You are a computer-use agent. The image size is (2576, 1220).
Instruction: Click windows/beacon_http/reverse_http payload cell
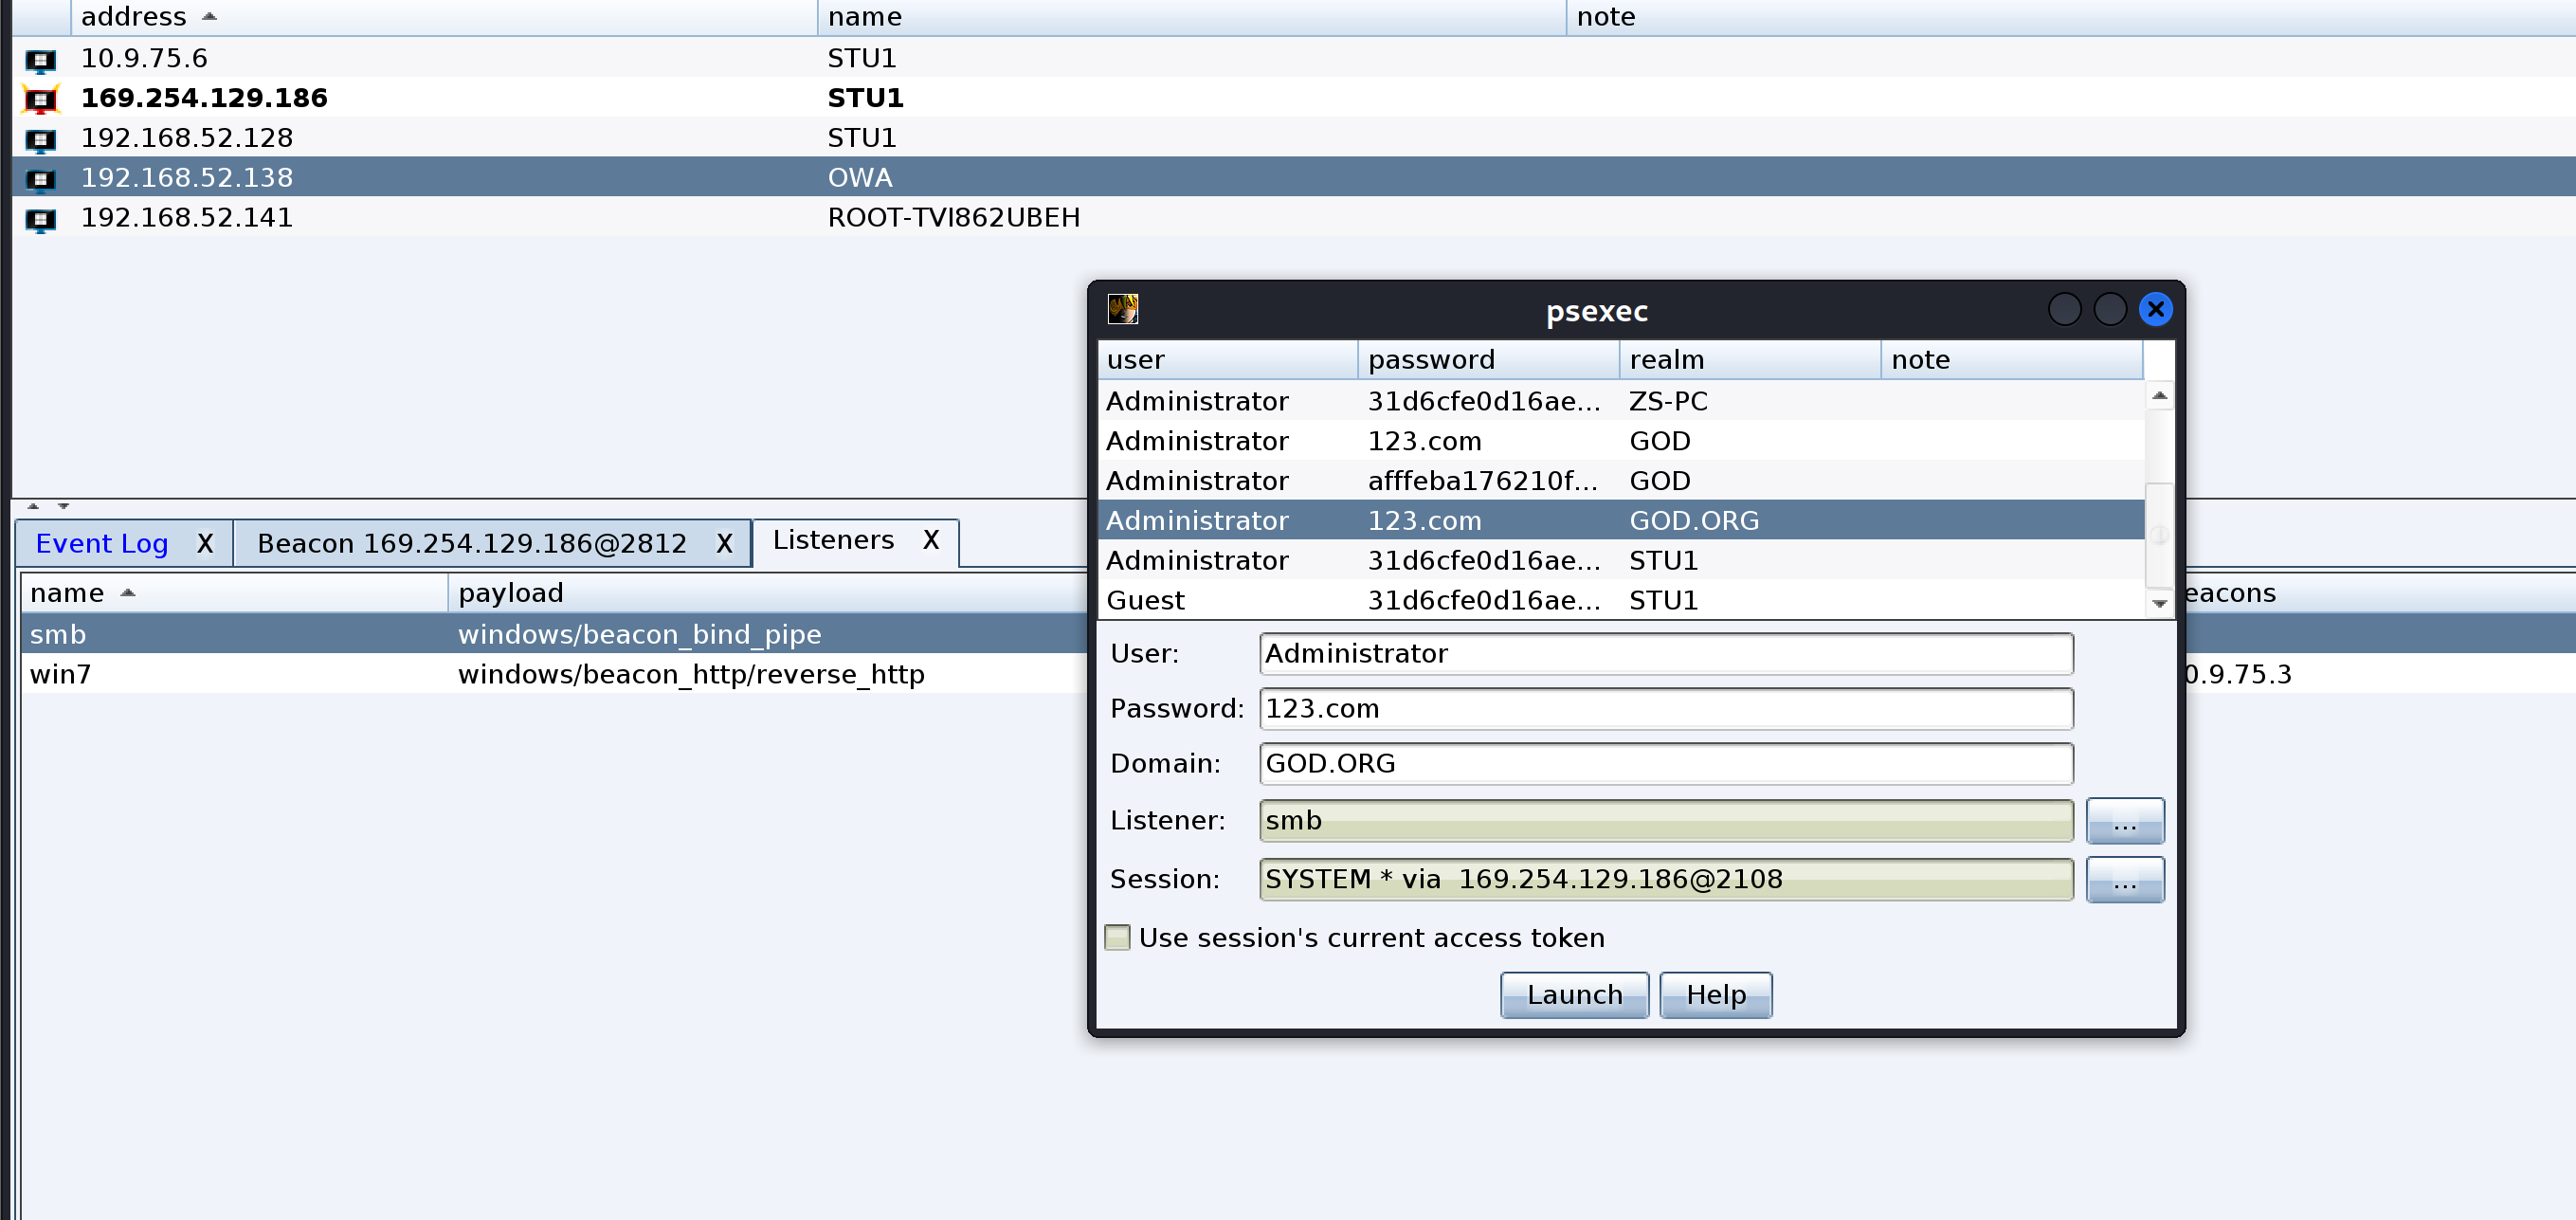691,674
